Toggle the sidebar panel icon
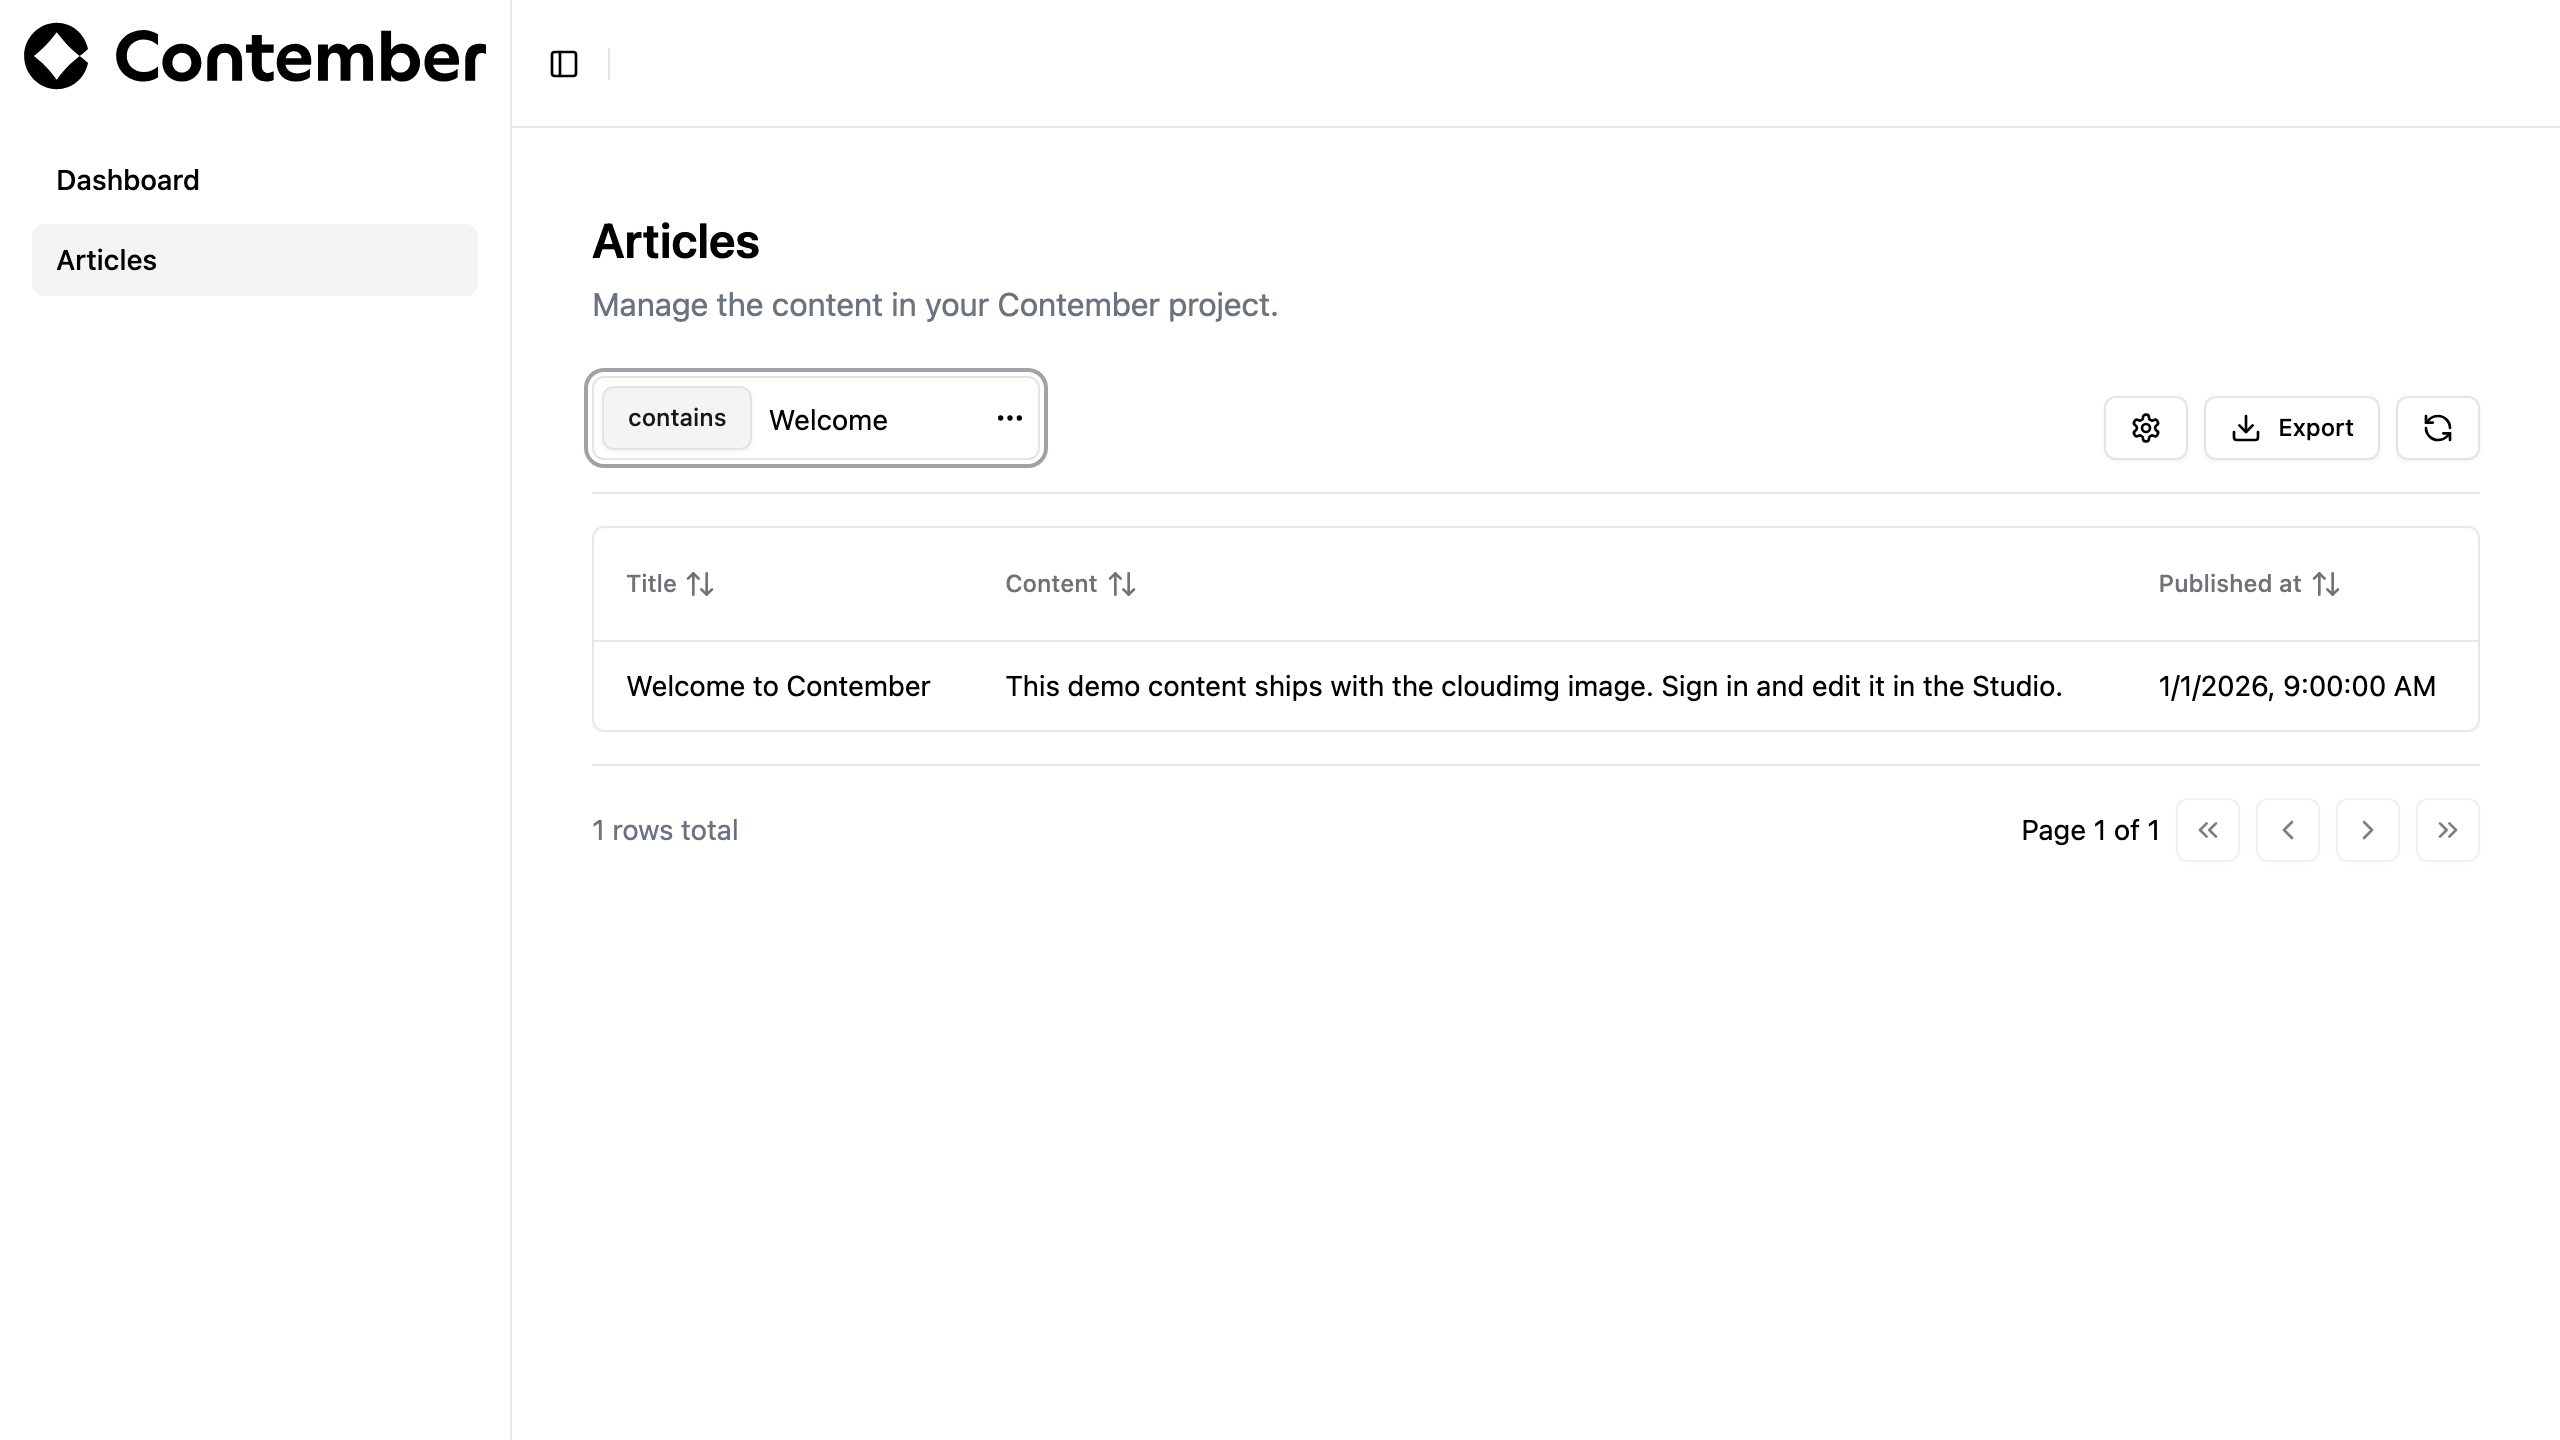Viewport: 2560px width, 1440px height. 564,64
